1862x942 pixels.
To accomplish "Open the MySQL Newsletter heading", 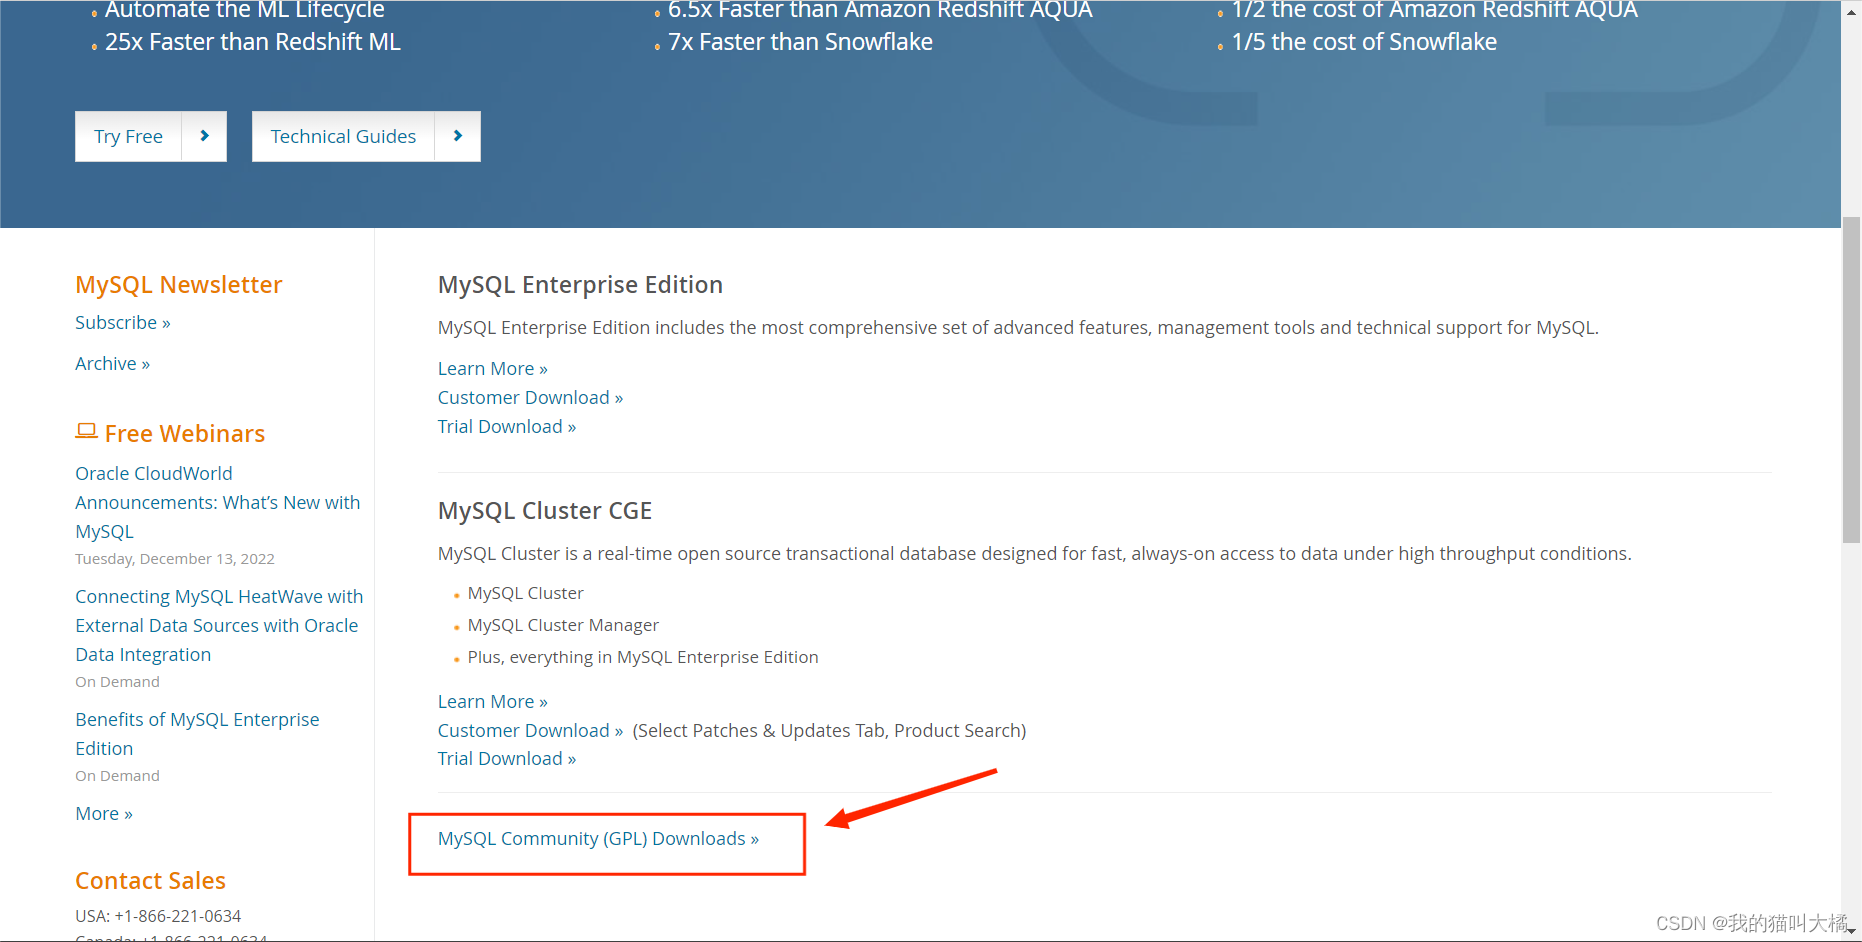I will (x=179, y=285).
